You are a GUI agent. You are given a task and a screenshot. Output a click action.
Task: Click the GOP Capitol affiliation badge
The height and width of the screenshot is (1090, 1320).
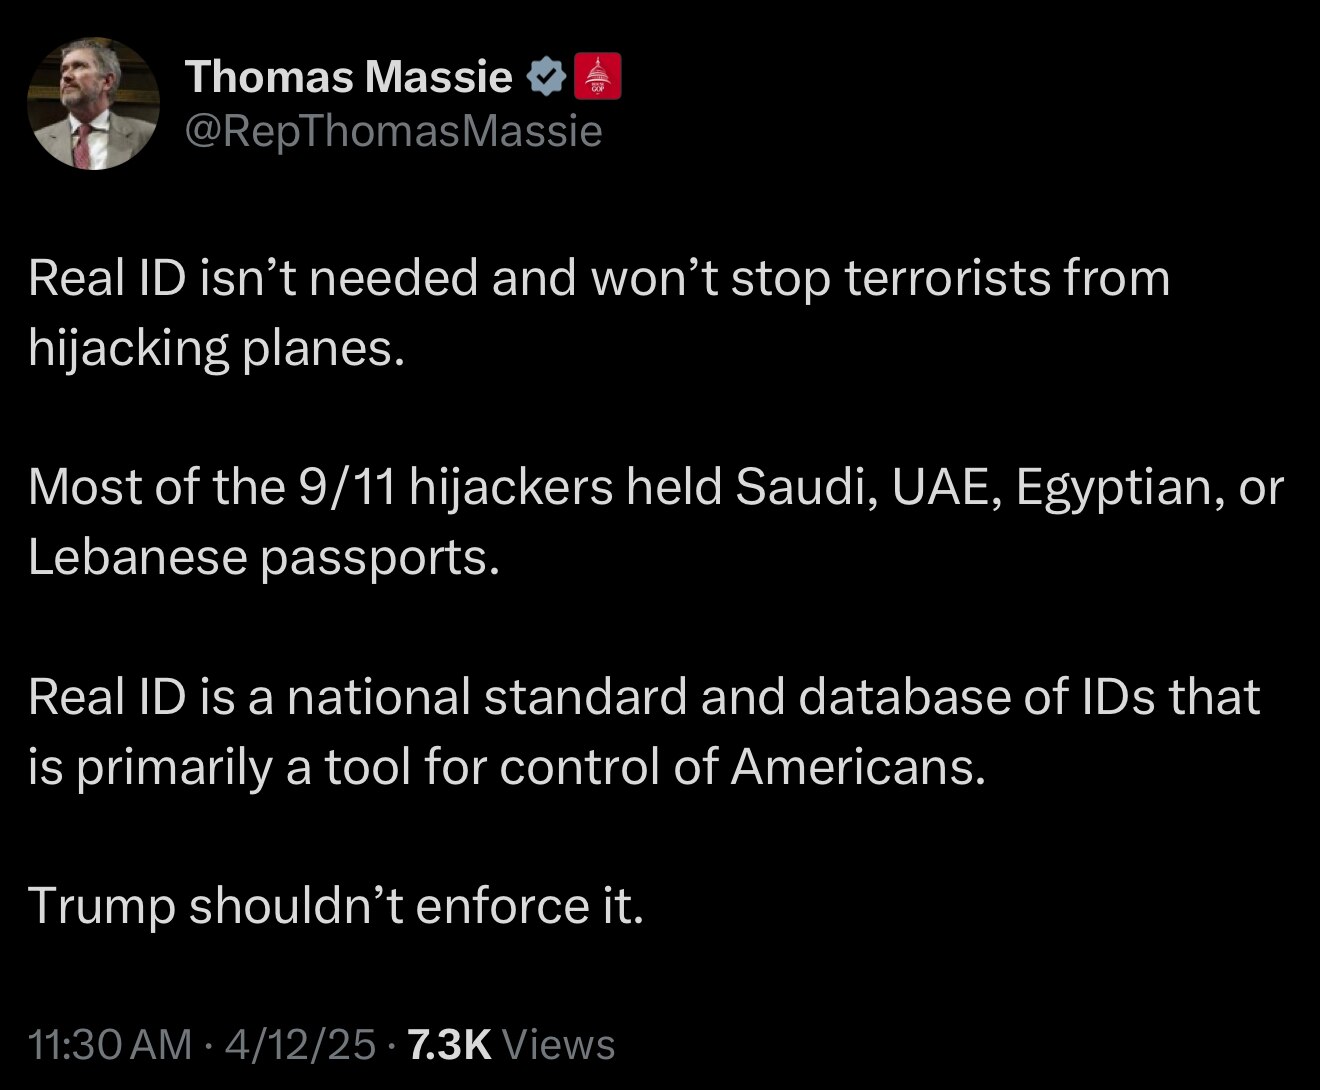pos(598,74)
